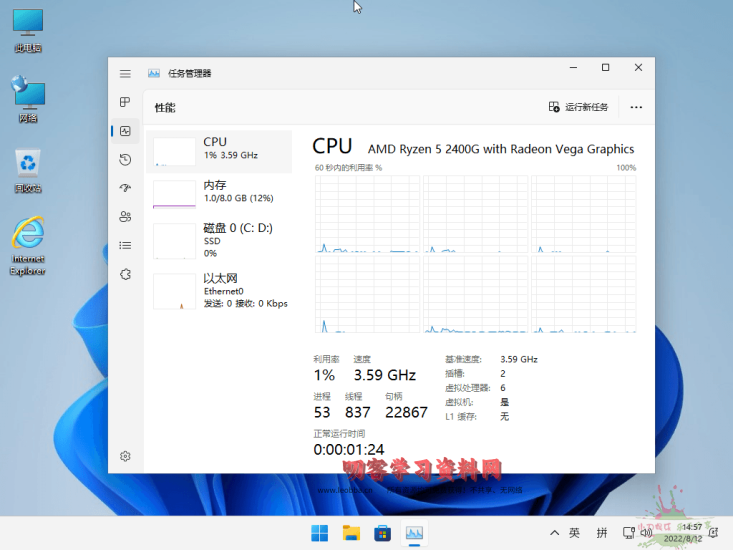Viewport: 733px width, 550px height.
Task: Select the CPU resource in performance list
Action: point(219,151)
